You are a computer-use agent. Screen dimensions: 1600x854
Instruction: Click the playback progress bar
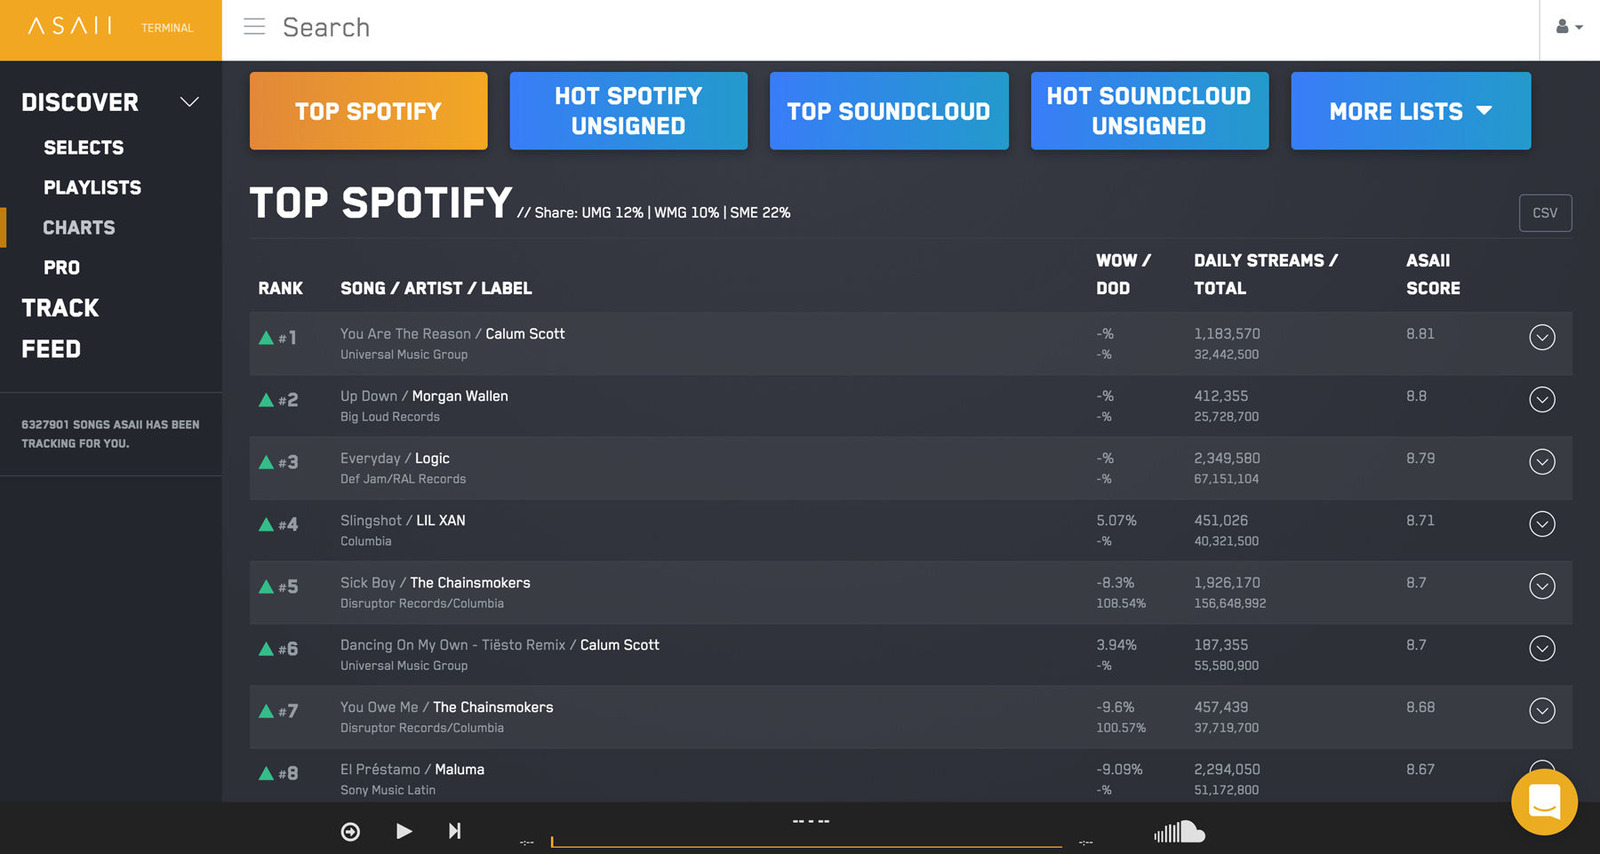point(806,845)
